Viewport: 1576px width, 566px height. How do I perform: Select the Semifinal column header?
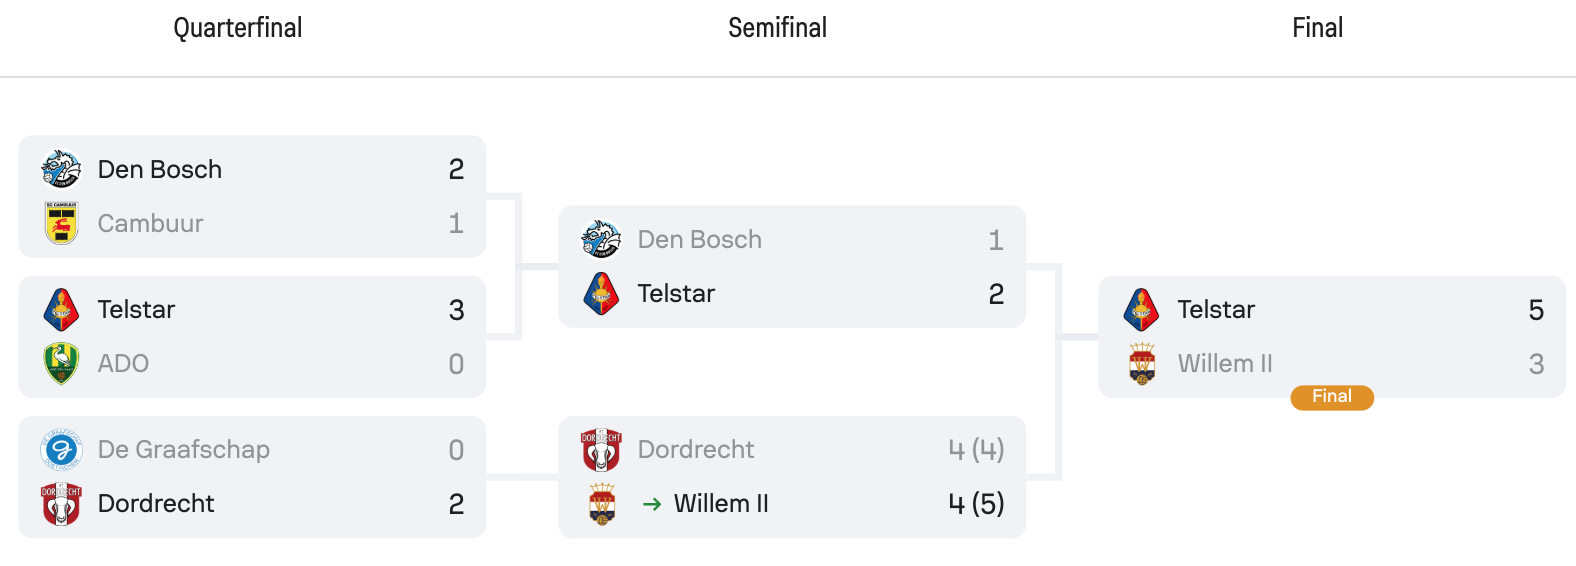778,28
